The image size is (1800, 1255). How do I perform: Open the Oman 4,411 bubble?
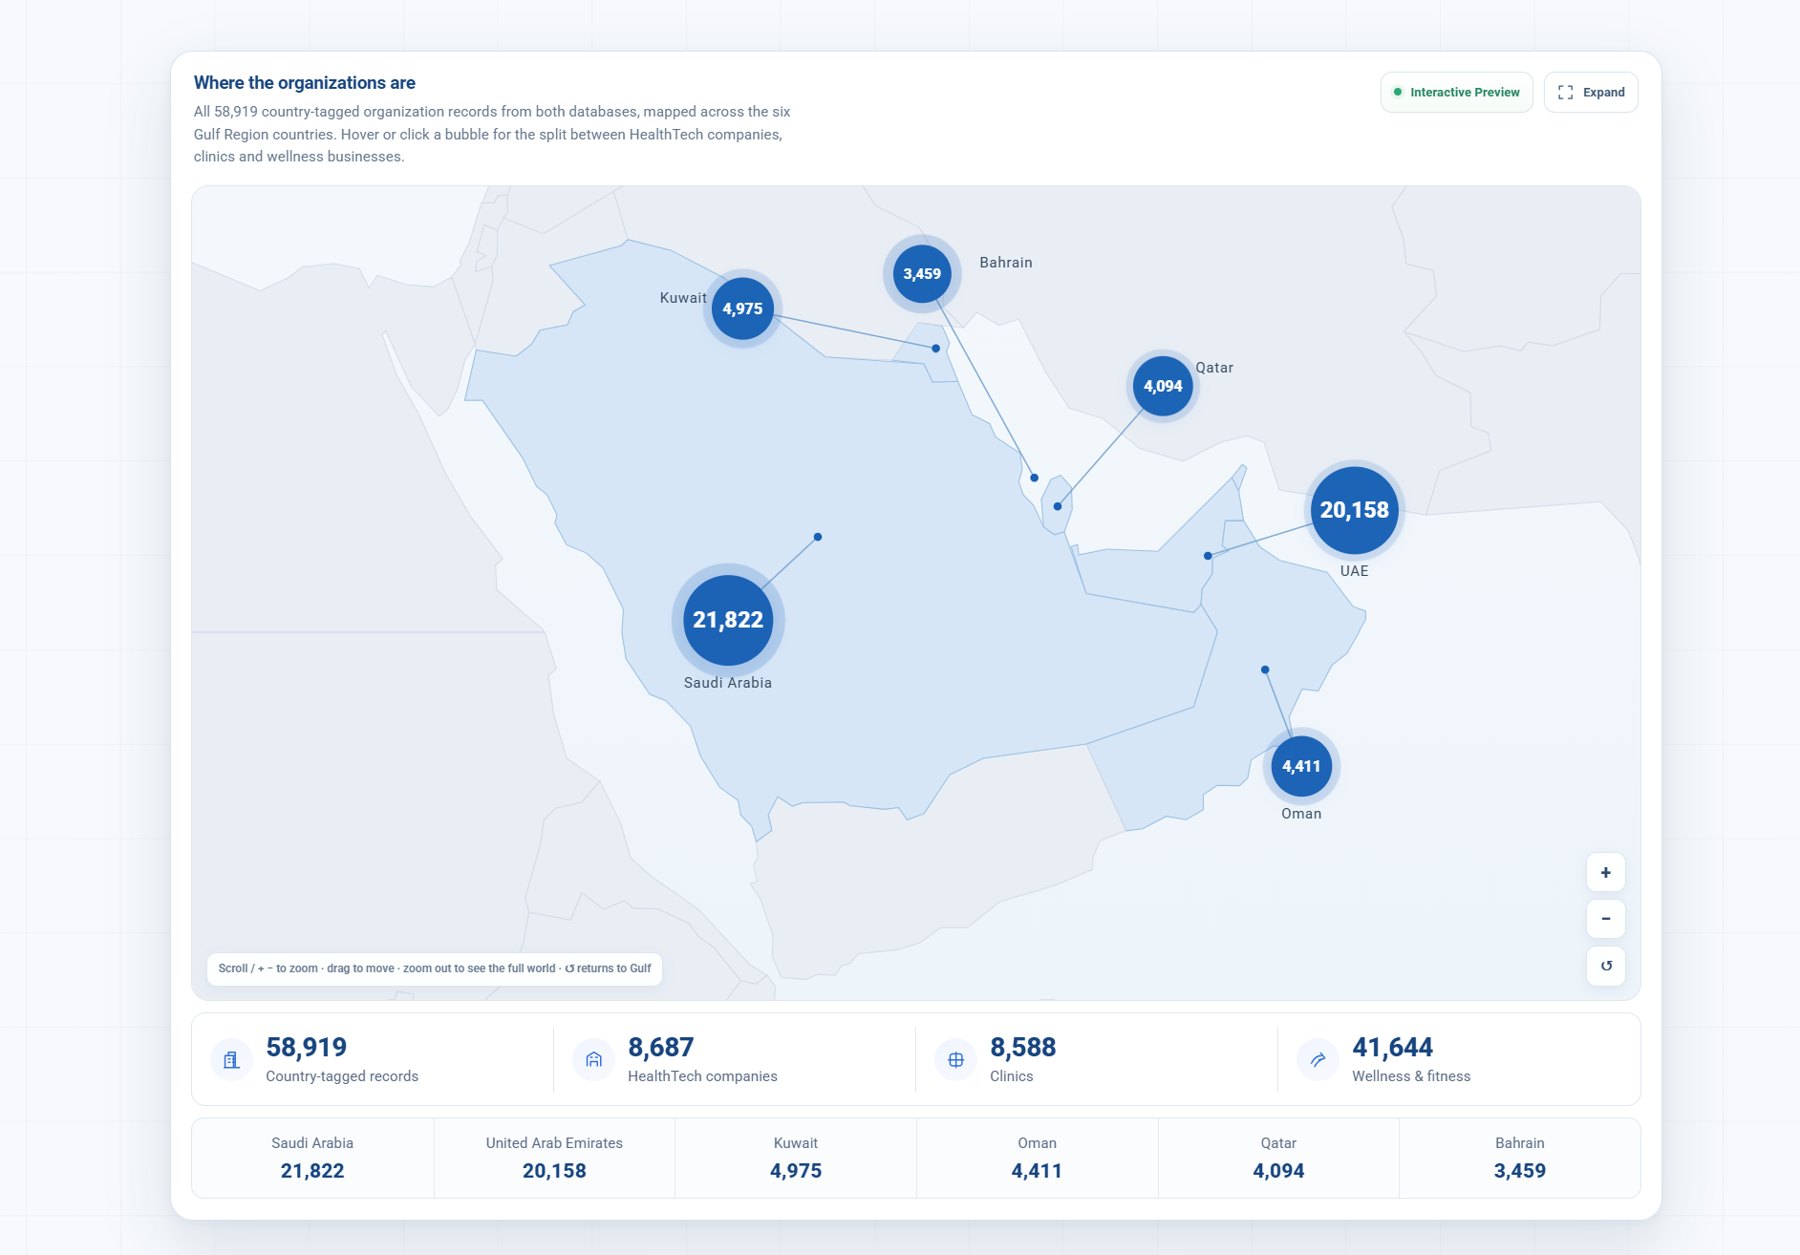(1301, 766)
